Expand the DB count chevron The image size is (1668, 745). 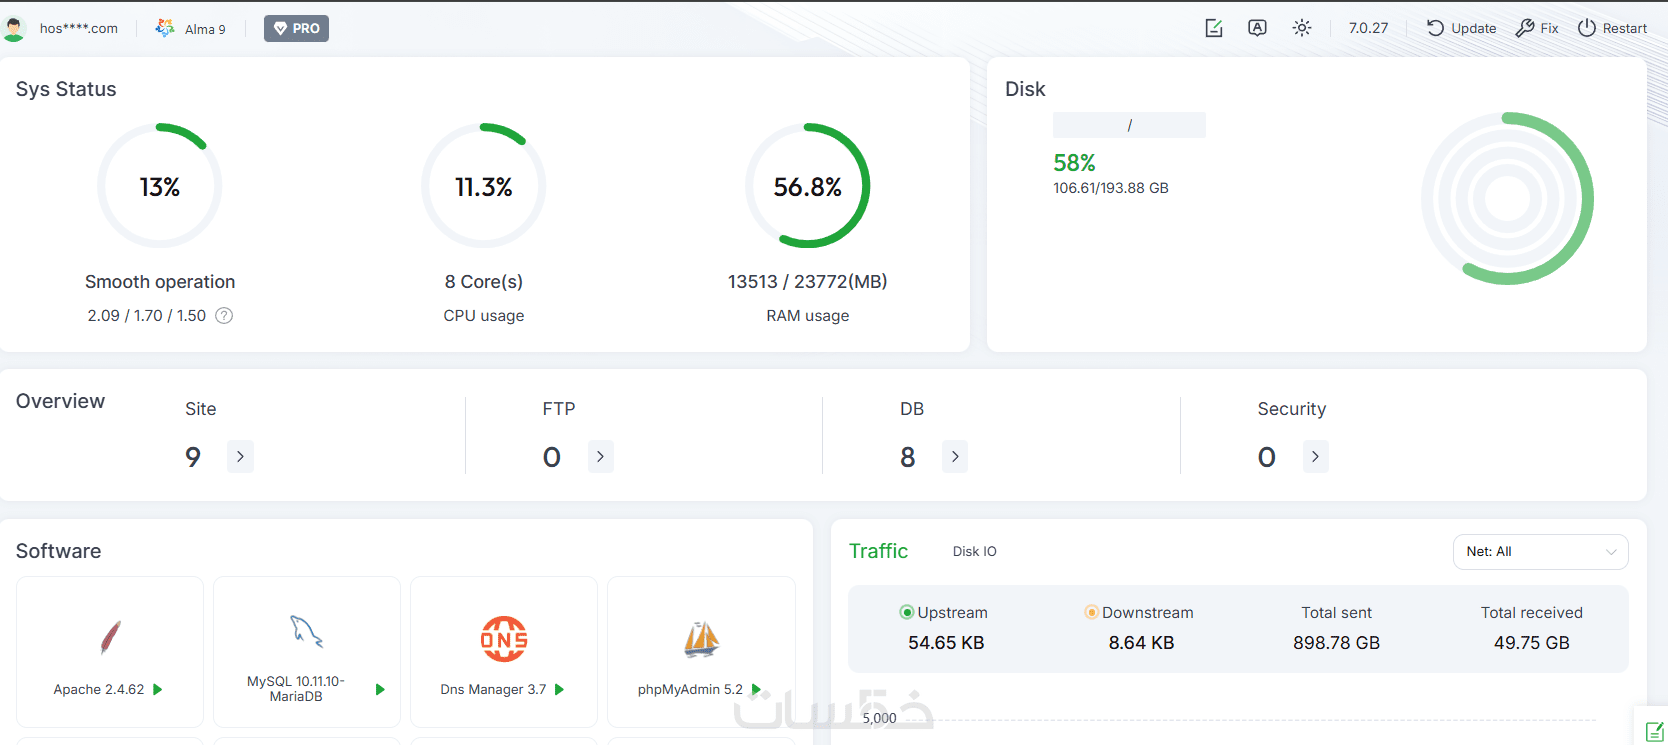point(955,457)
